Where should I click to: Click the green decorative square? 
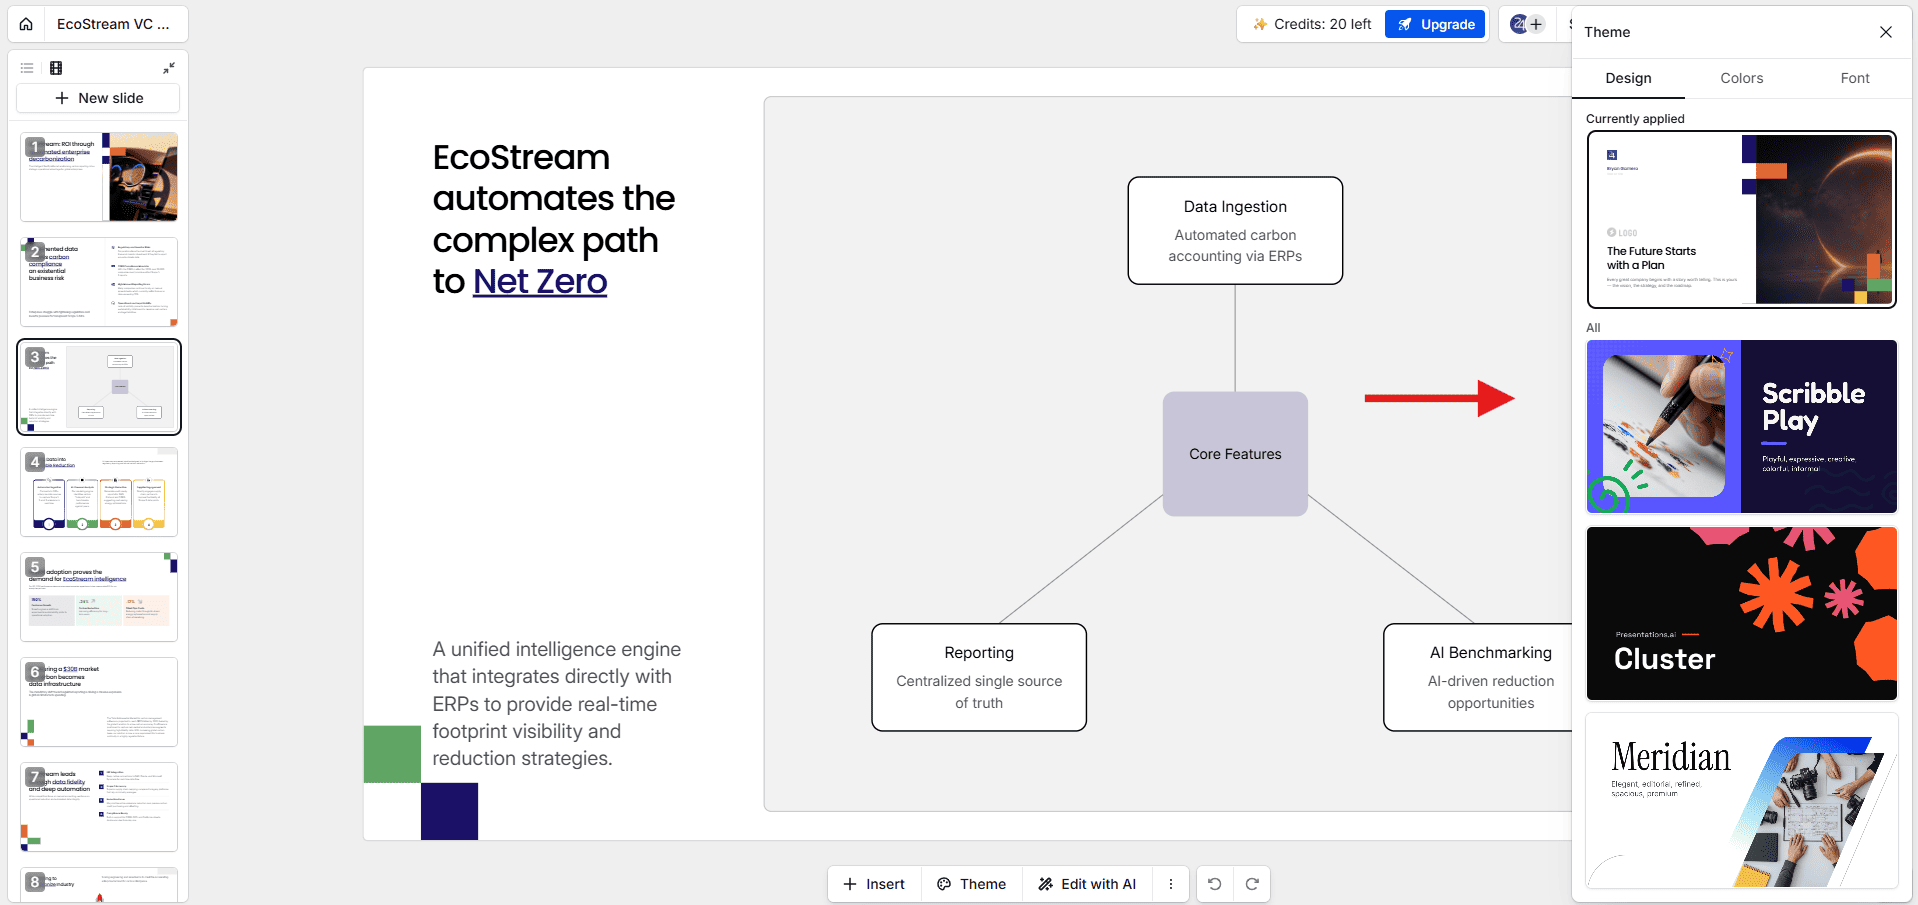[x=392, y=754]
